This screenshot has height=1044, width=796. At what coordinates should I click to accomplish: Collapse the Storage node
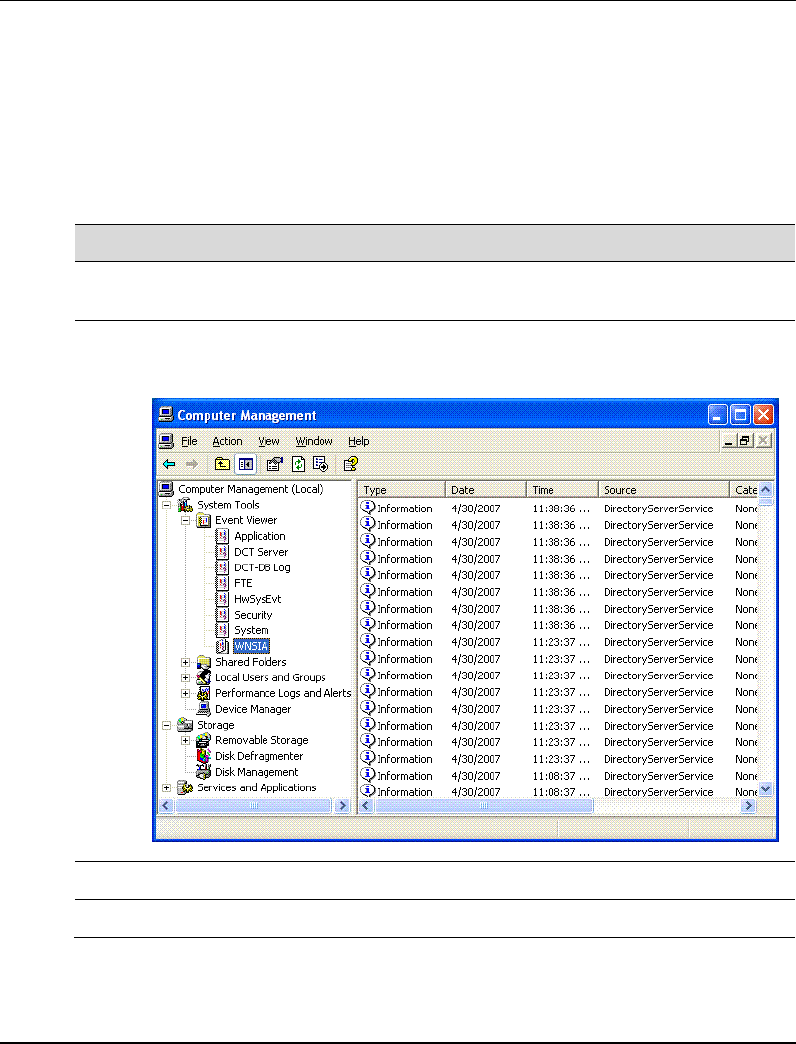pos(166,726)
